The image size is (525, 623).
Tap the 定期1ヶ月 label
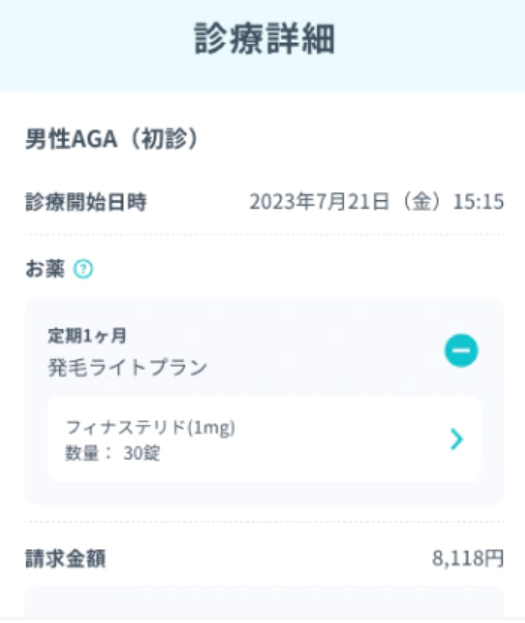coord(87,336)
